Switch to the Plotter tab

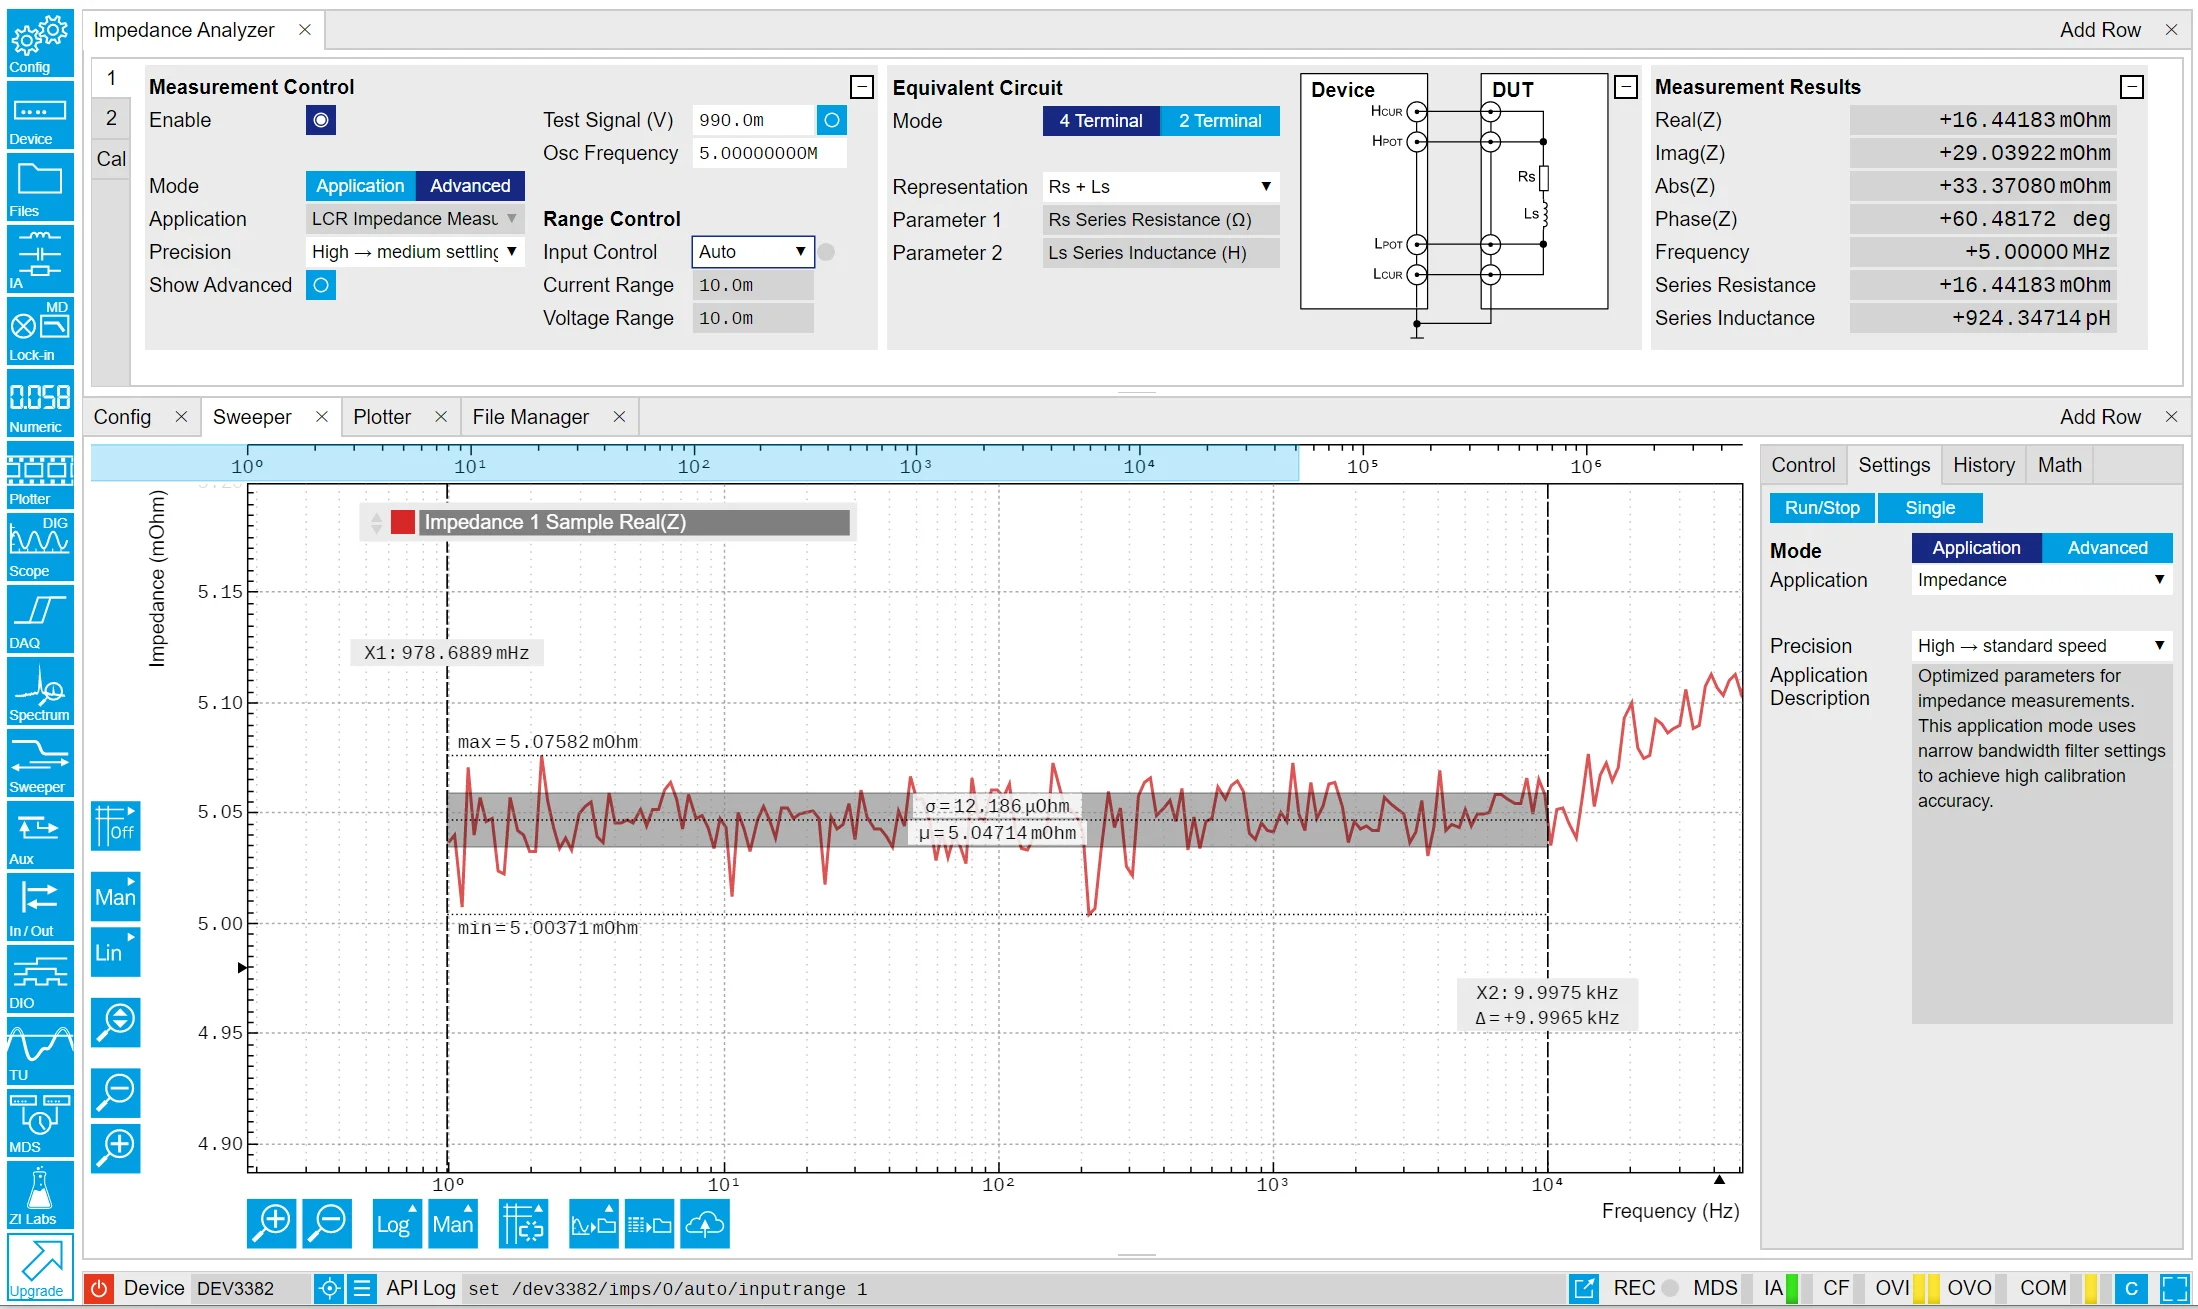[x=382, y=417]
